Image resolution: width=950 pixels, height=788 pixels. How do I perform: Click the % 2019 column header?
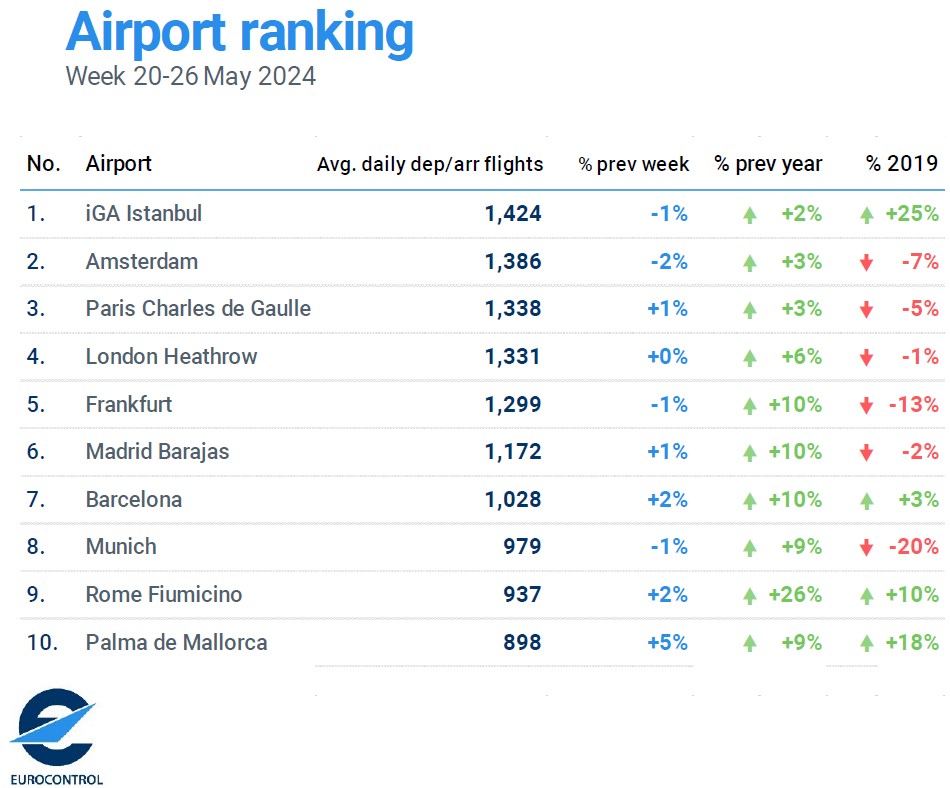[x=902, y=164]
